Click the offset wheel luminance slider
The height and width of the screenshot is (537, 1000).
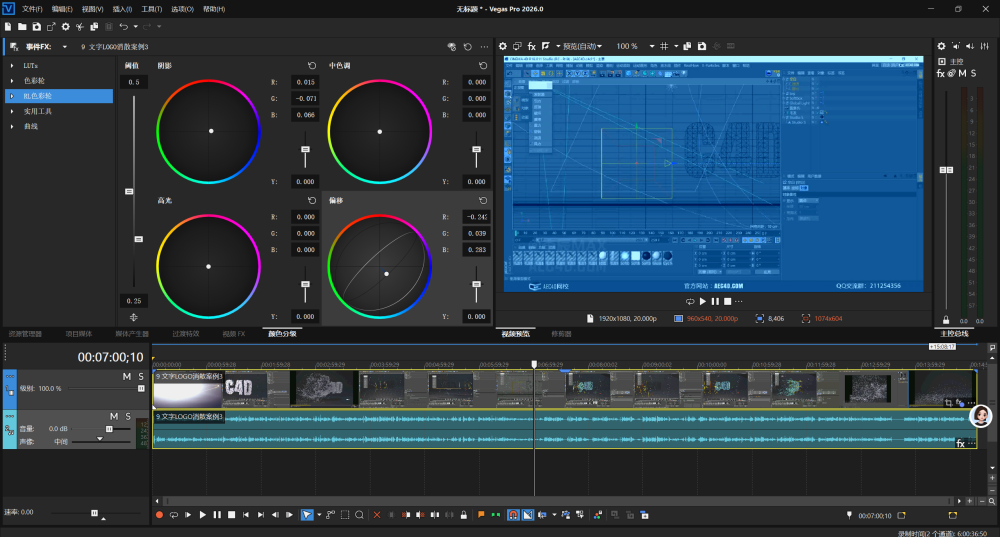(476, 284)
